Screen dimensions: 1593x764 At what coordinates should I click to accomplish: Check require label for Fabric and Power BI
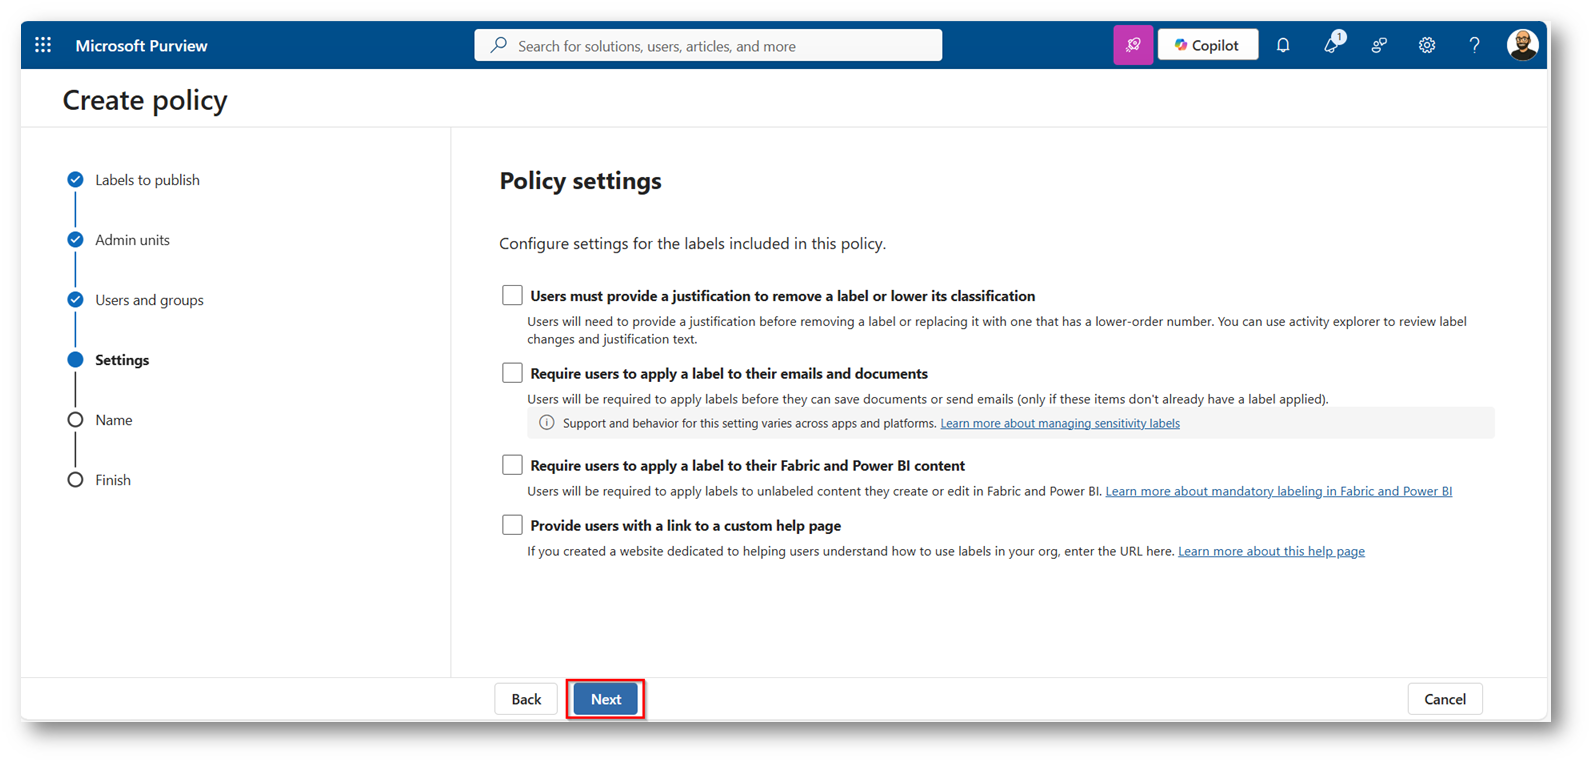(x=512, y=465)
